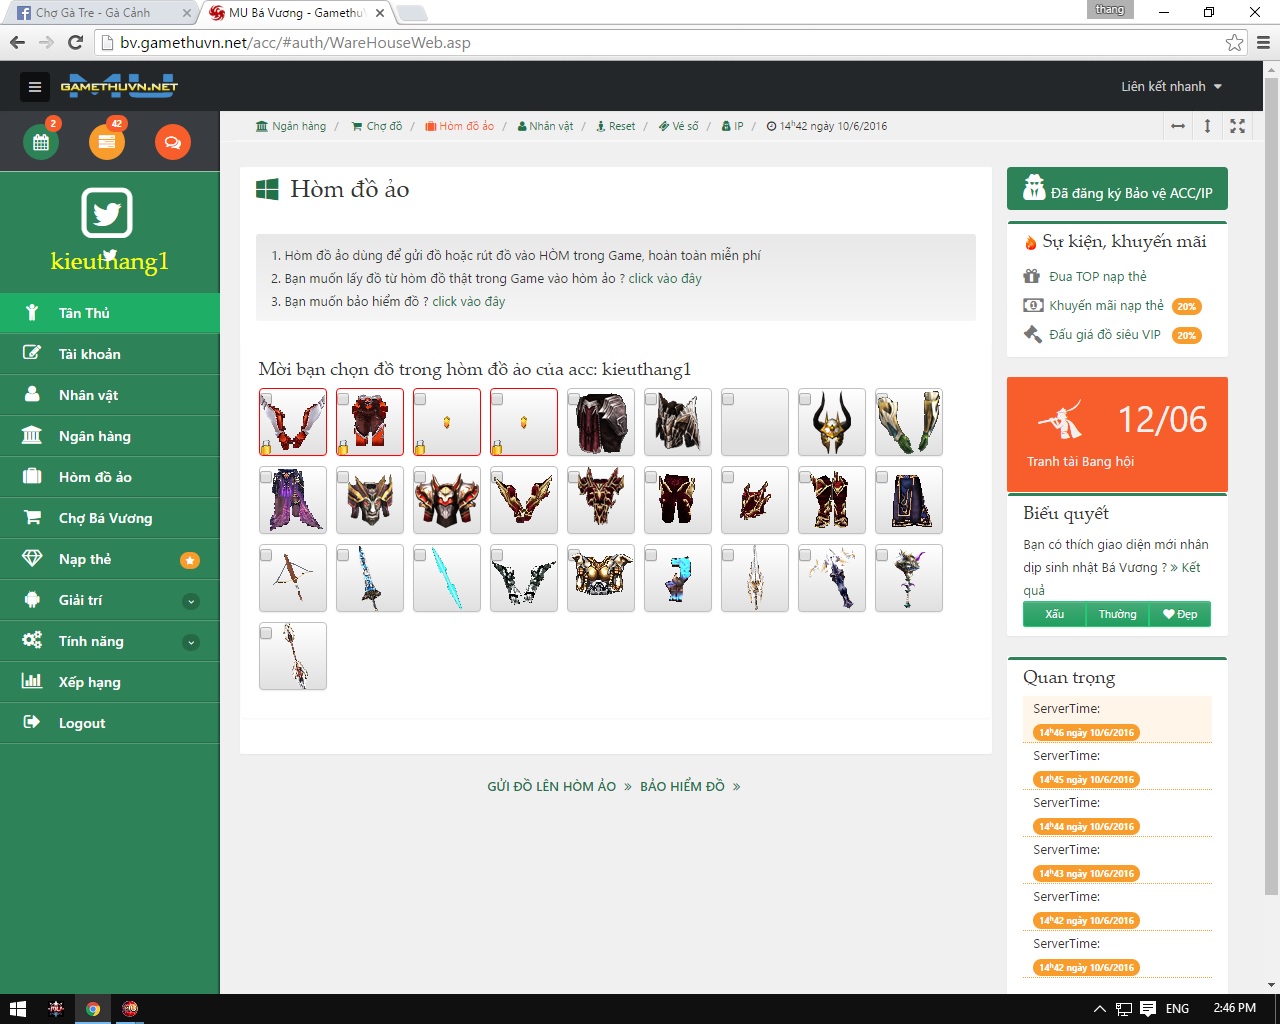The image size is (1280, 1024).
Task: Click the horizontal resize arrows icon
Action: point(1178,126)
